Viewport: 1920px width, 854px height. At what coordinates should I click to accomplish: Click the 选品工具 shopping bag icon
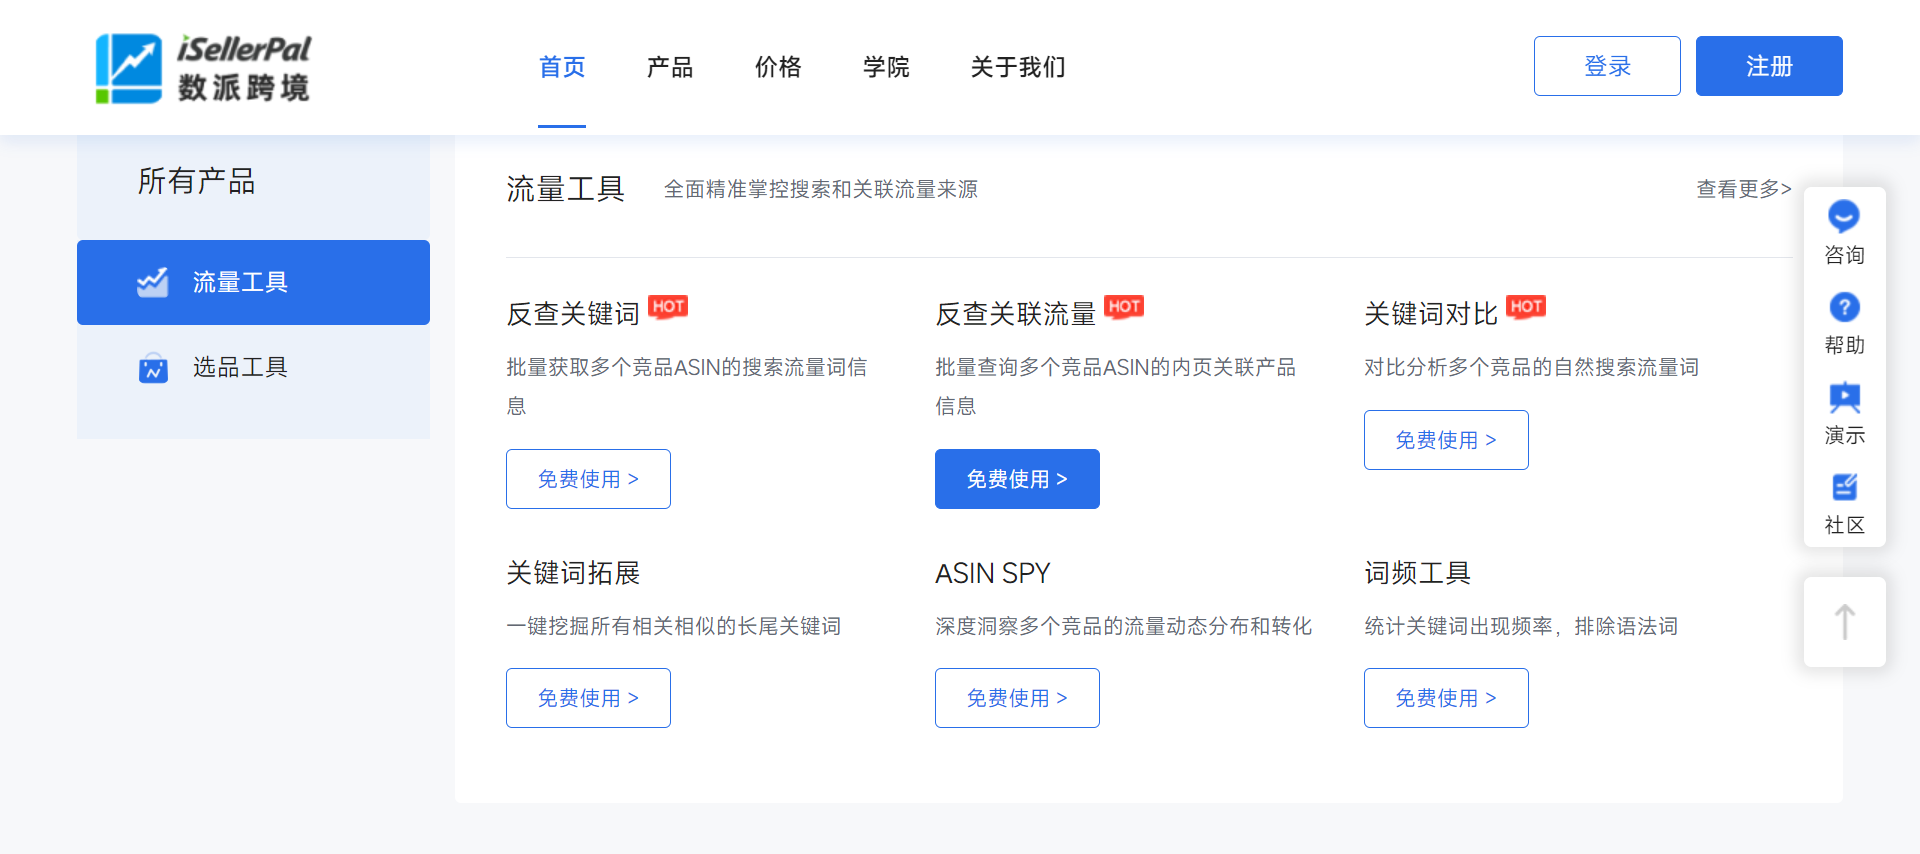153,367
